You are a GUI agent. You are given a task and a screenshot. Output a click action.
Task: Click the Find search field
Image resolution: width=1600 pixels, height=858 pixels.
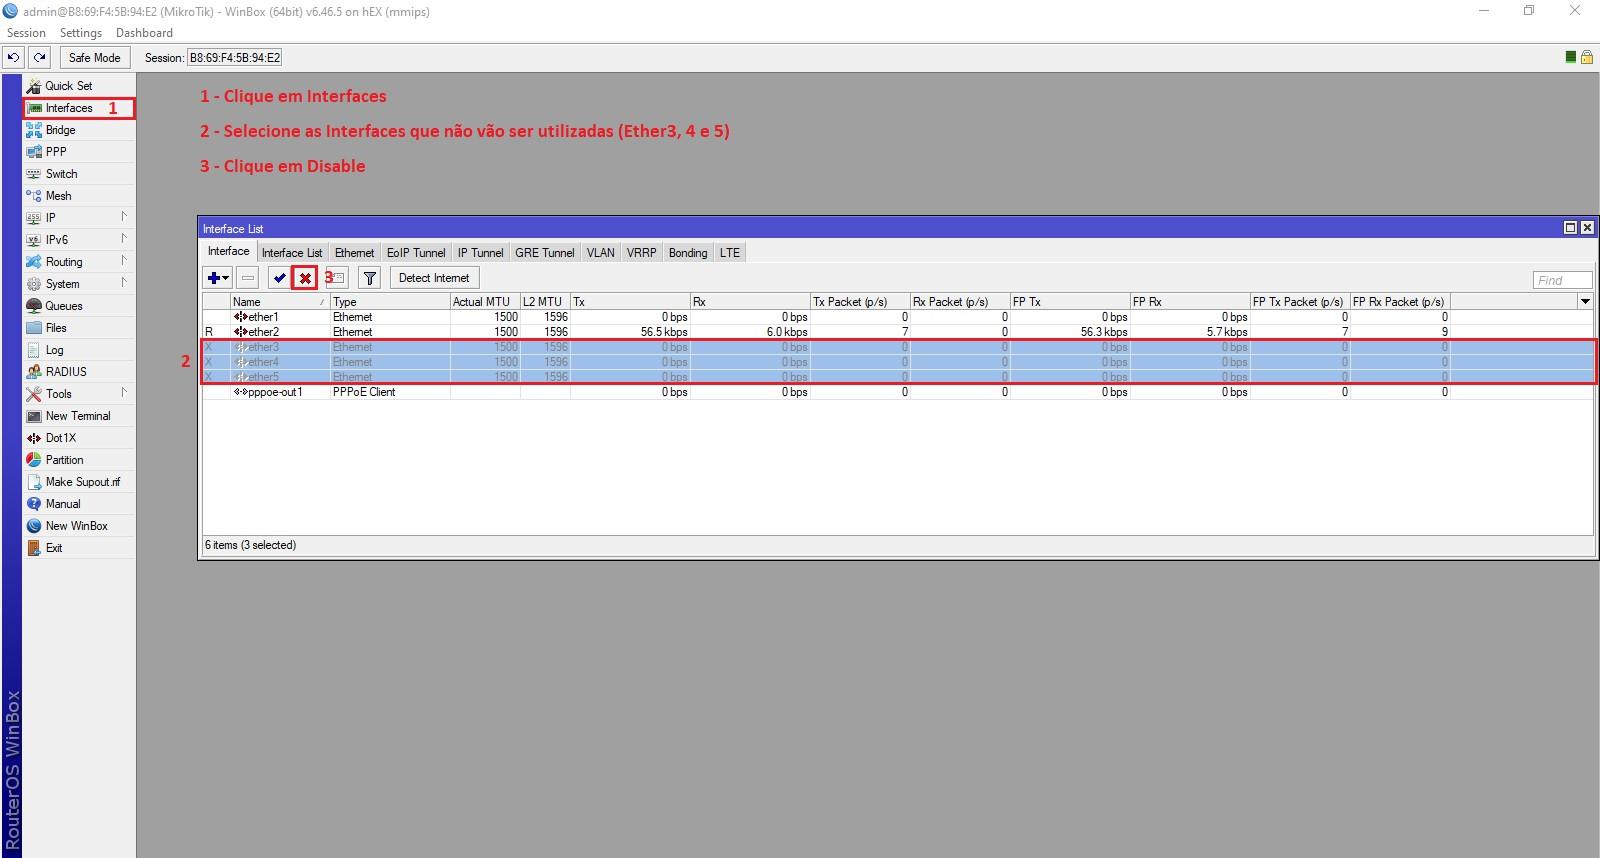(1562, 280)
